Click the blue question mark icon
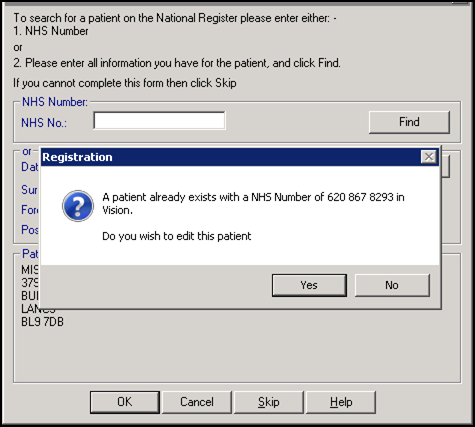The height and width of the screenshot is (427, 475). pos(78,206)
